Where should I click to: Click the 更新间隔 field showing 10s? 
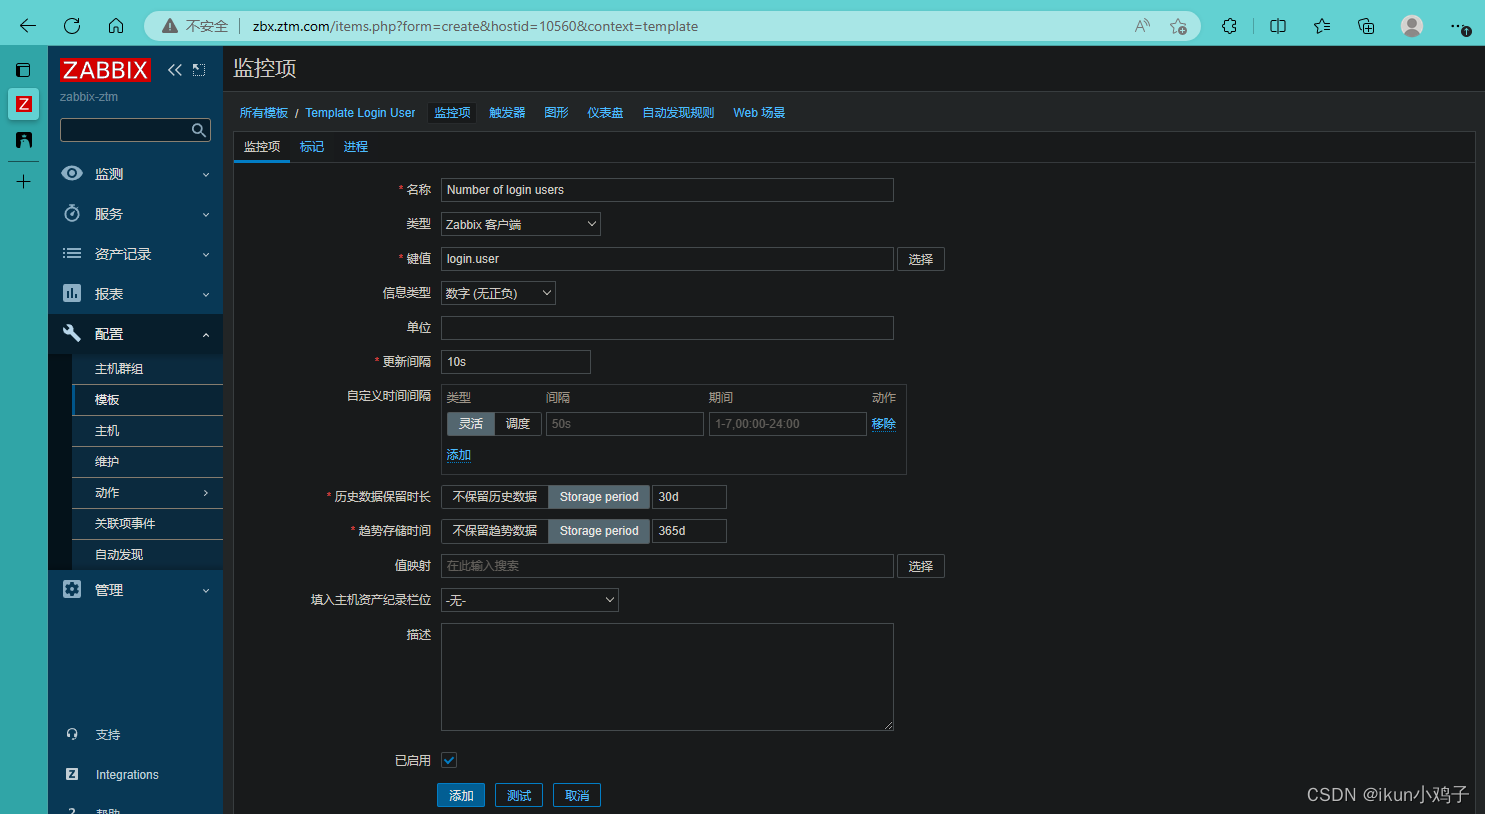coord(516,362)
